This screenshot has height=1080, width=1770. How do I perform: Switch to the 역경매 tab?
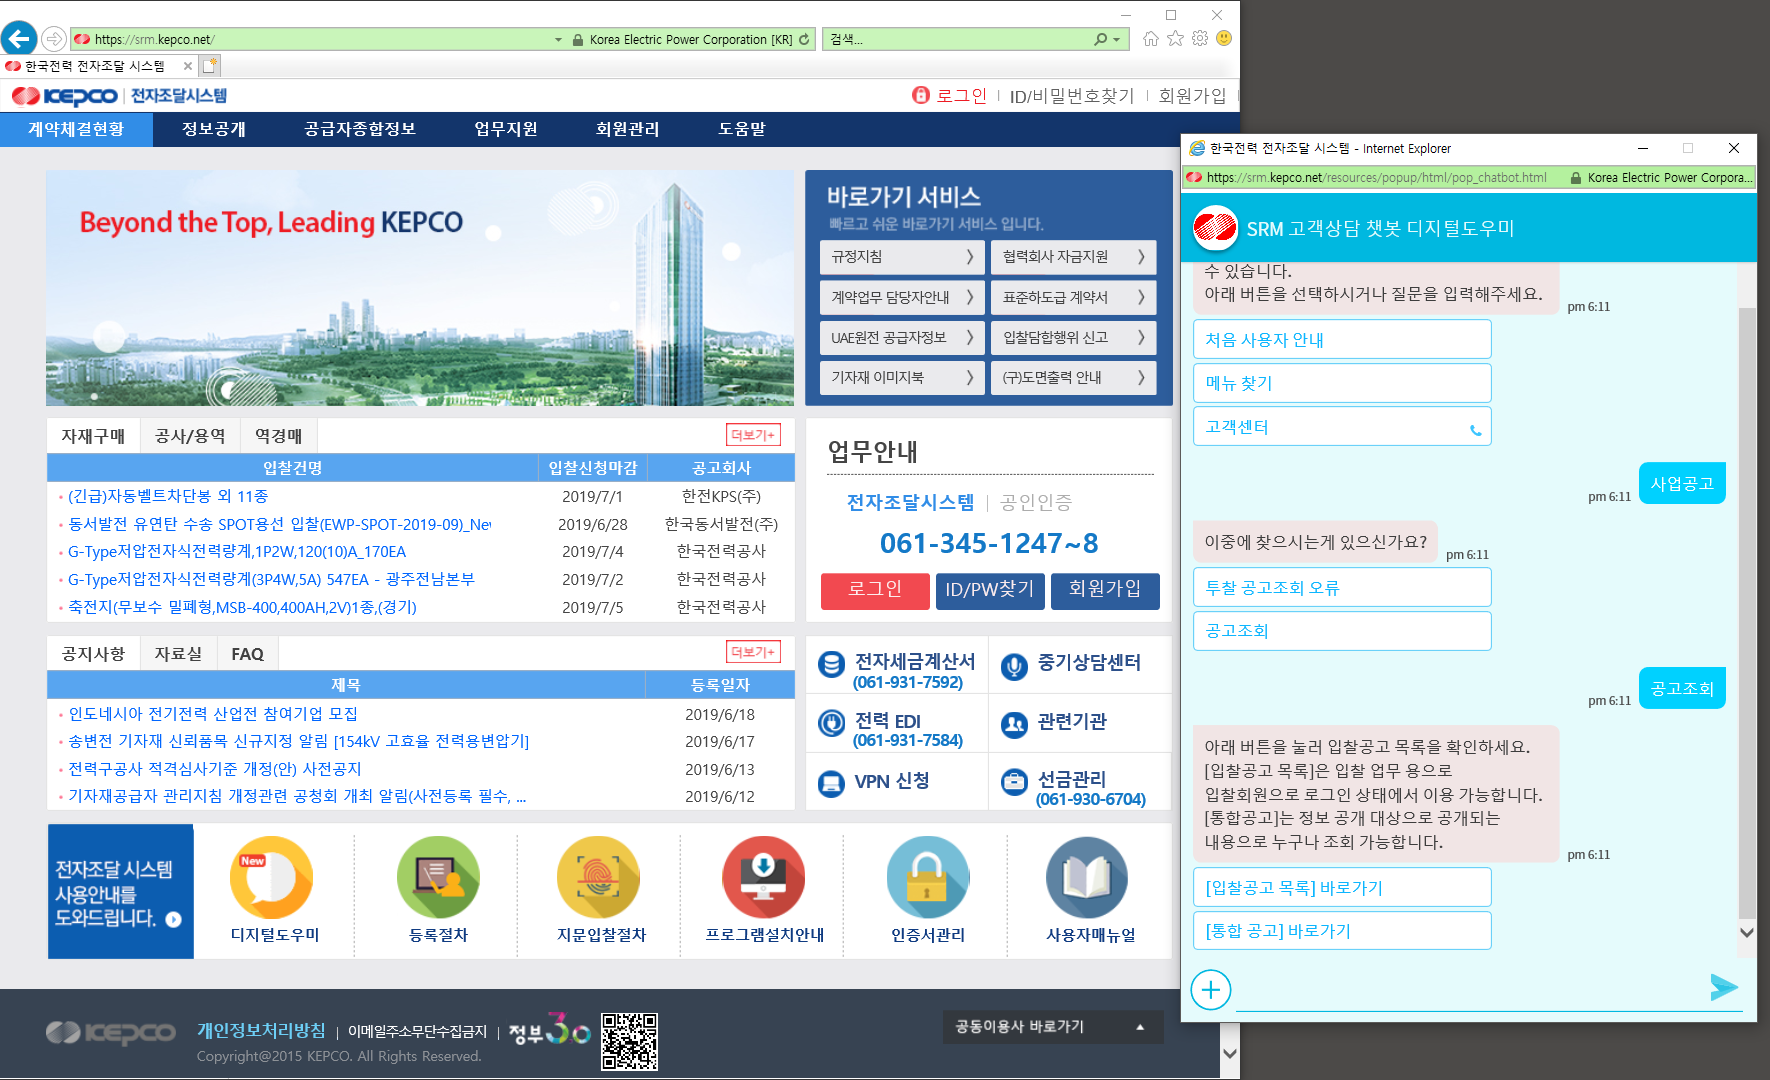pos(279,436)
